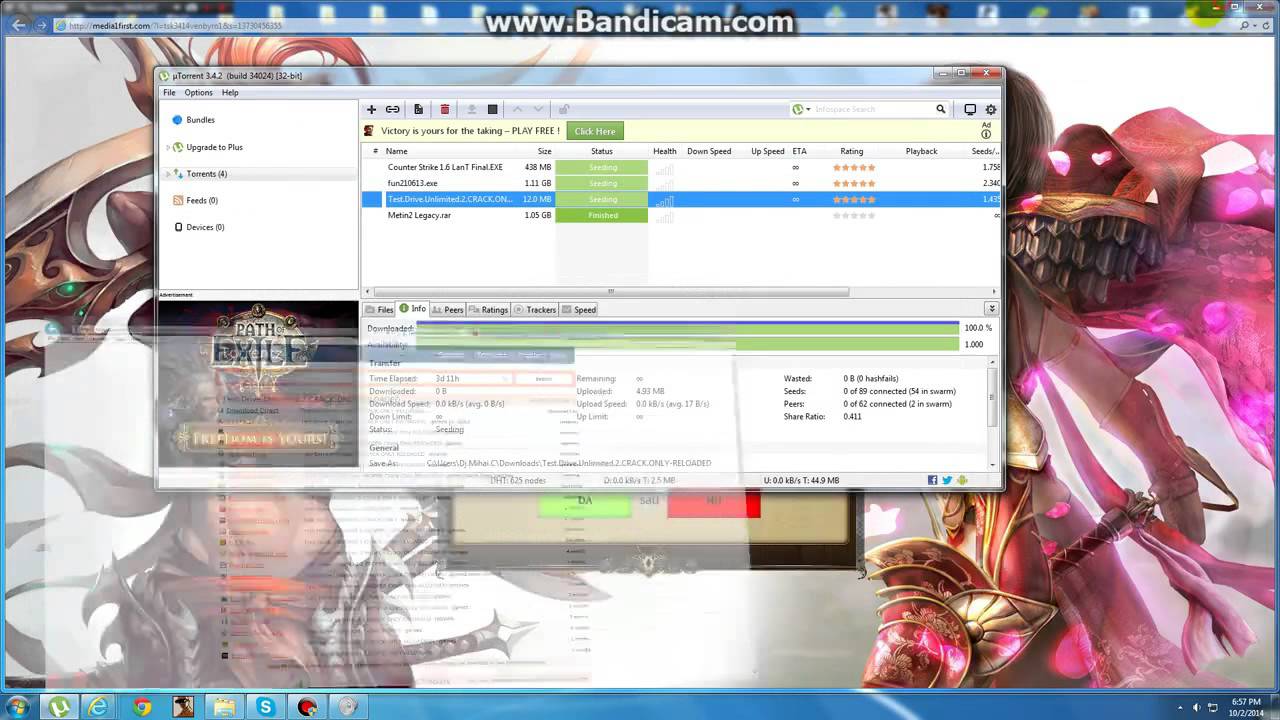Click the volume speaker tray icon
This screenshot has height=720, width=1280.
[x=1196, y=708]
